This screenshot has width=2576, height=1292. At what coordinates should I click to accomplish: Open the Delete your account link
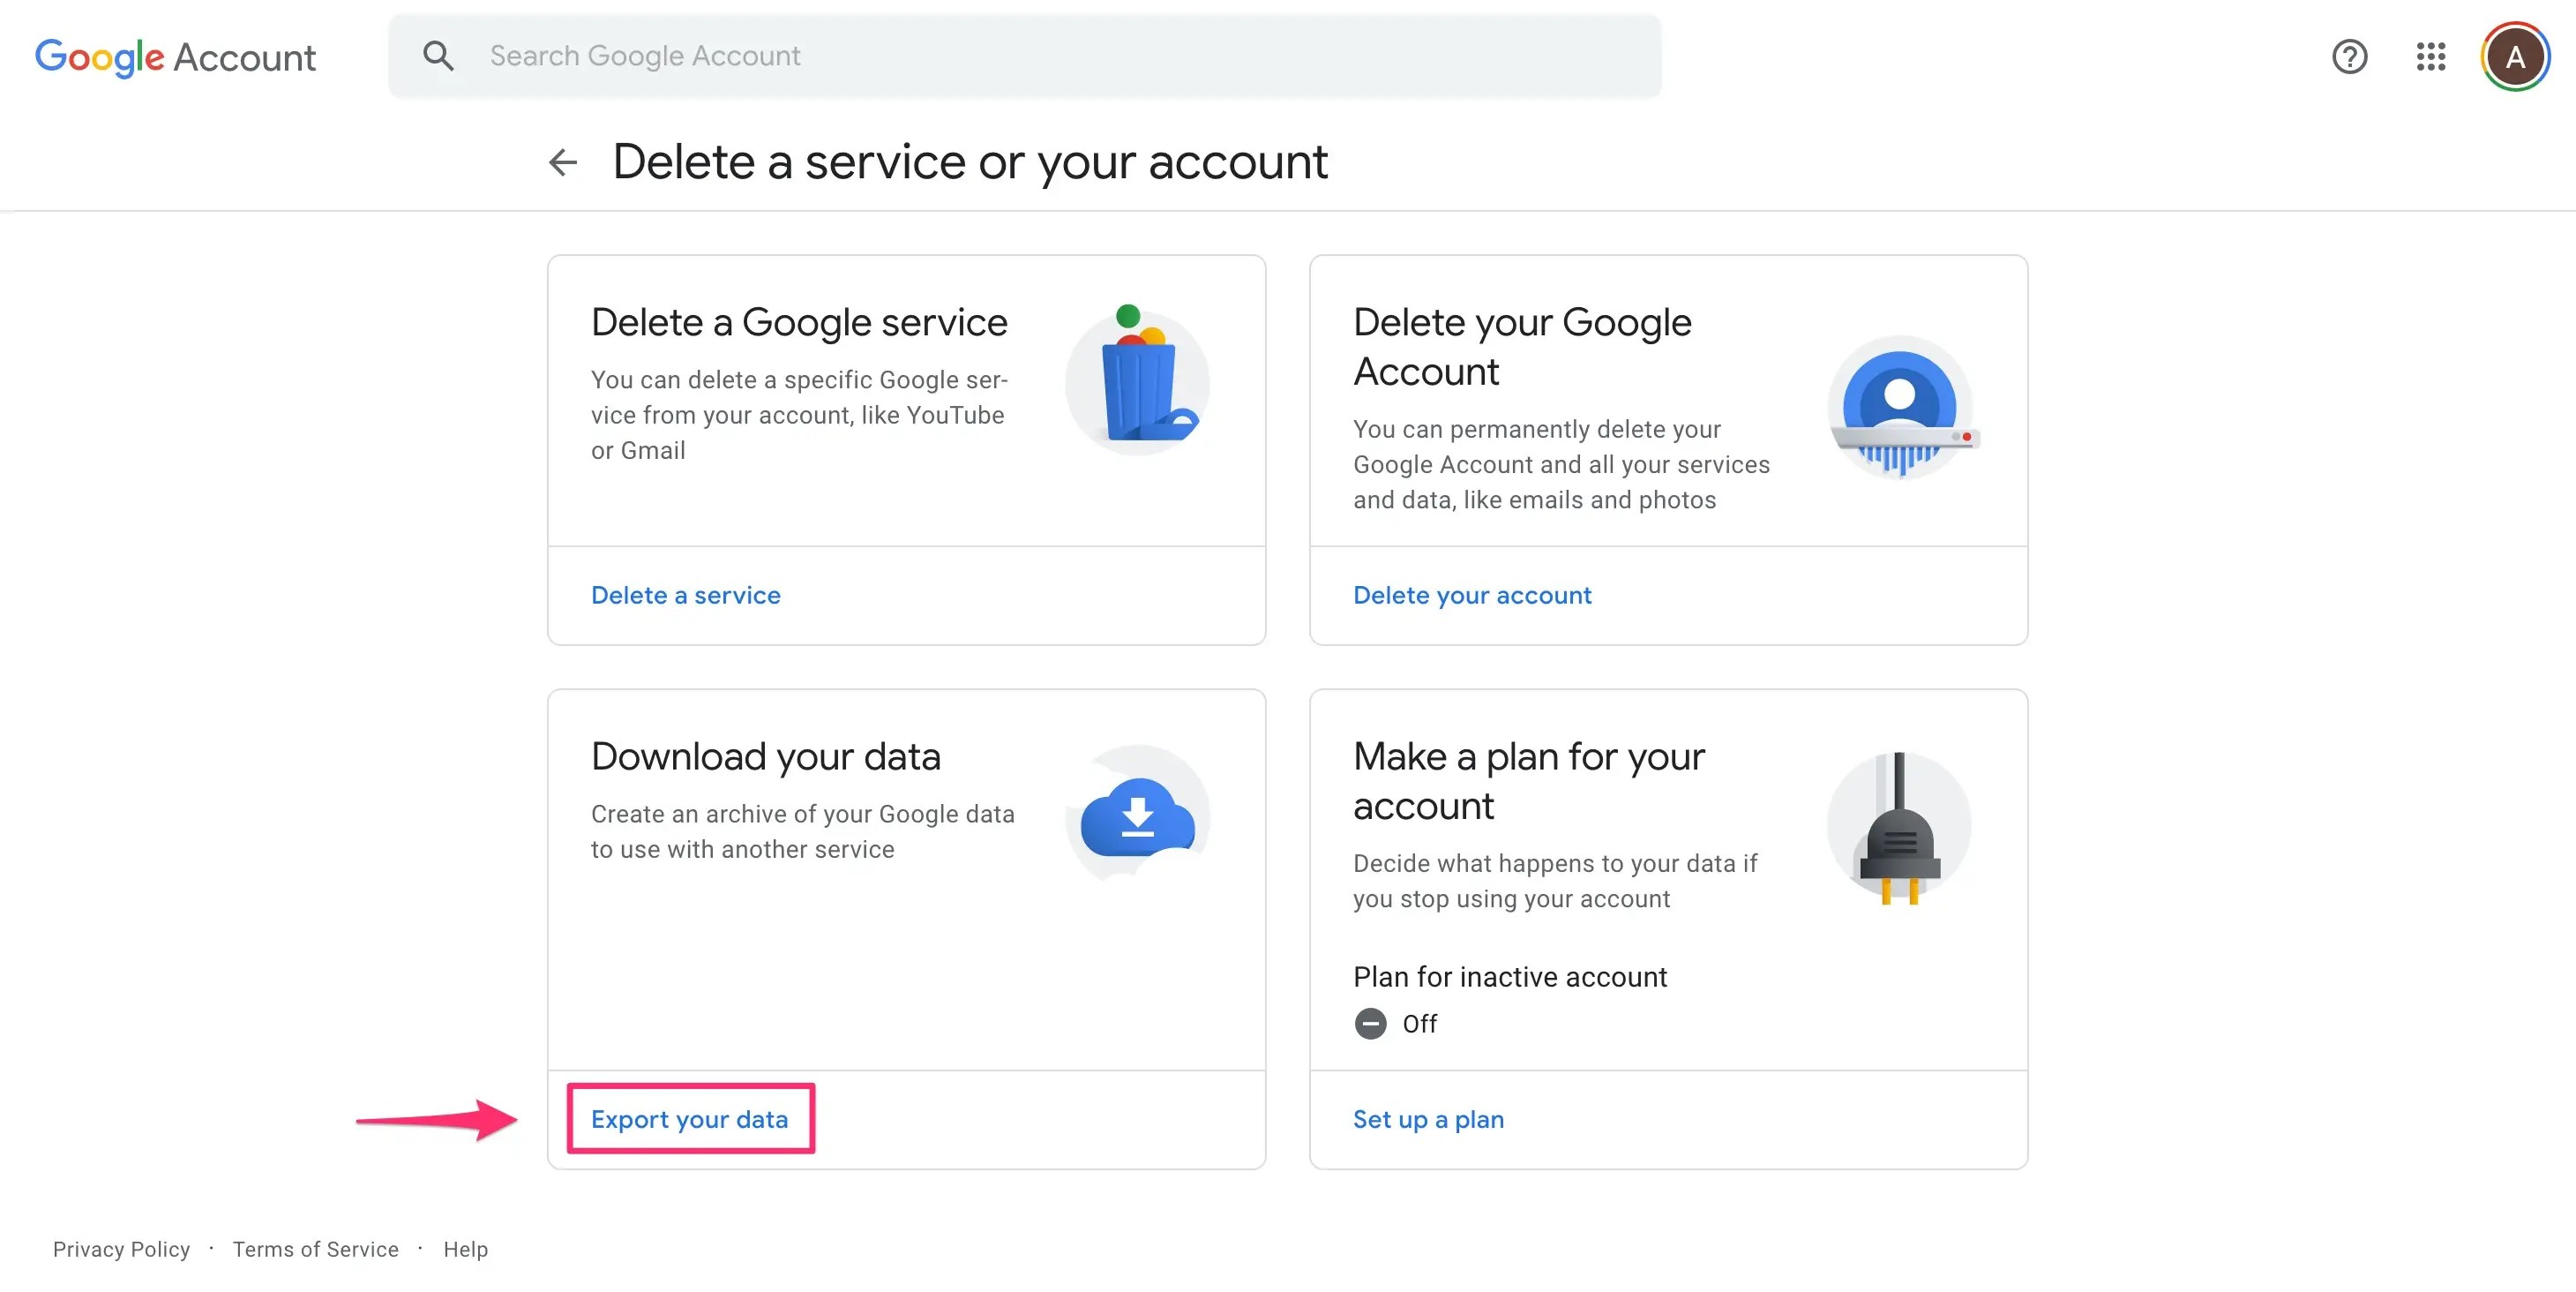coord(1471,595)
